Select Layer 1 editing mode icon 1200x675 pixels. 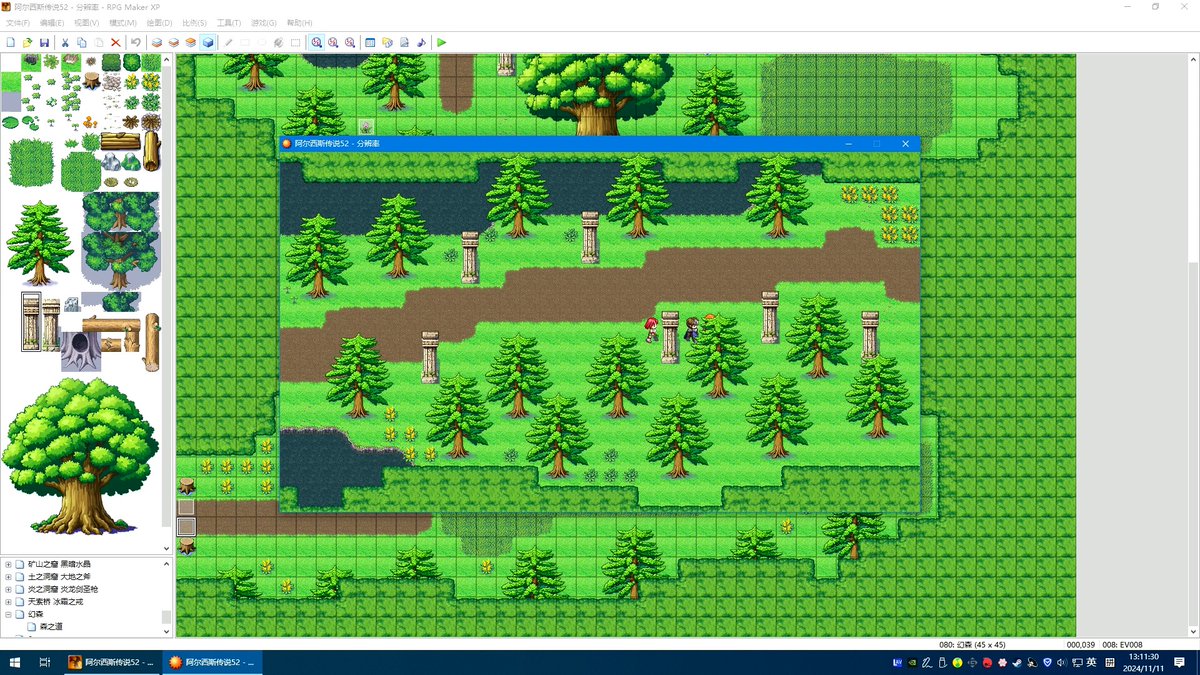pyautogui.click(x=157, y=43)
